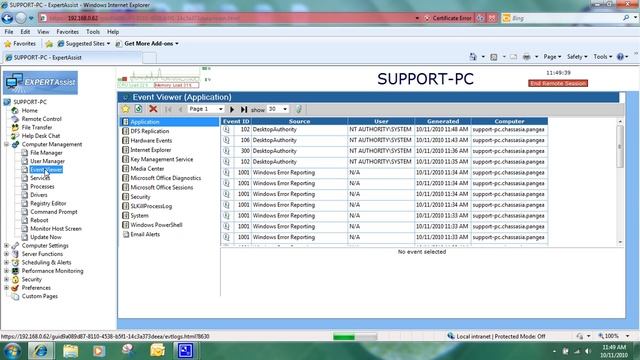Open the View menu

pyautogui.click(x=43, y=32)
